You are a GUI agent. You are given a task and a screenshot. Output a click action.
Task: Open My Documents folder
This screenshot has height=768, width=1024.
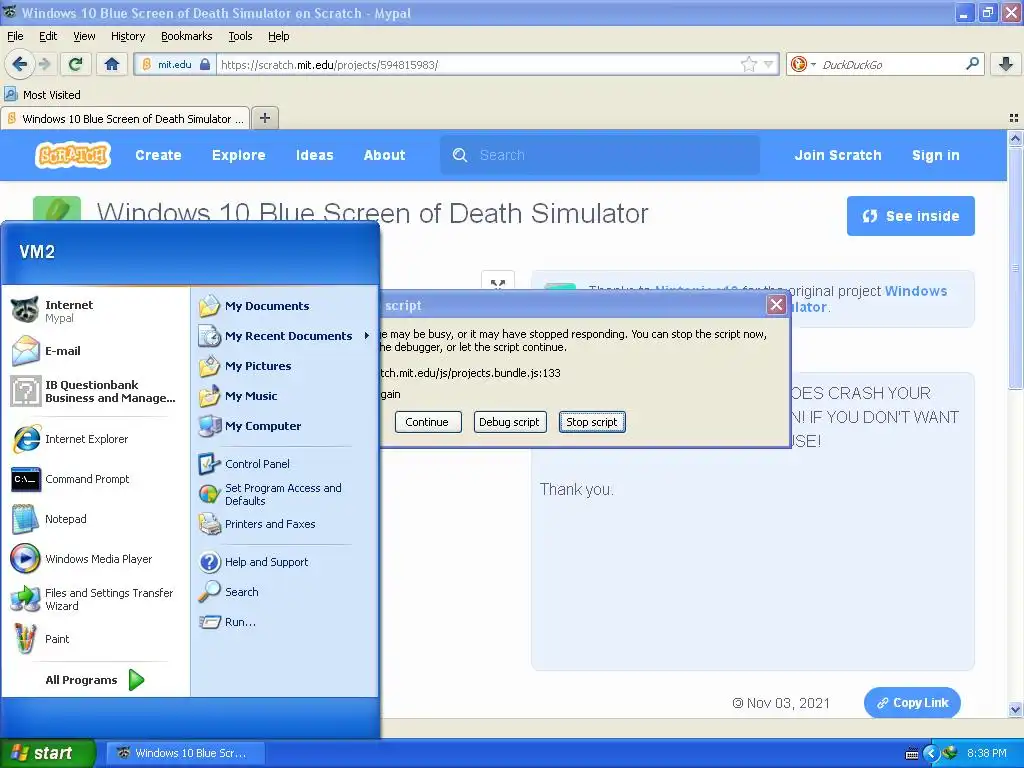tap(284, 306)
